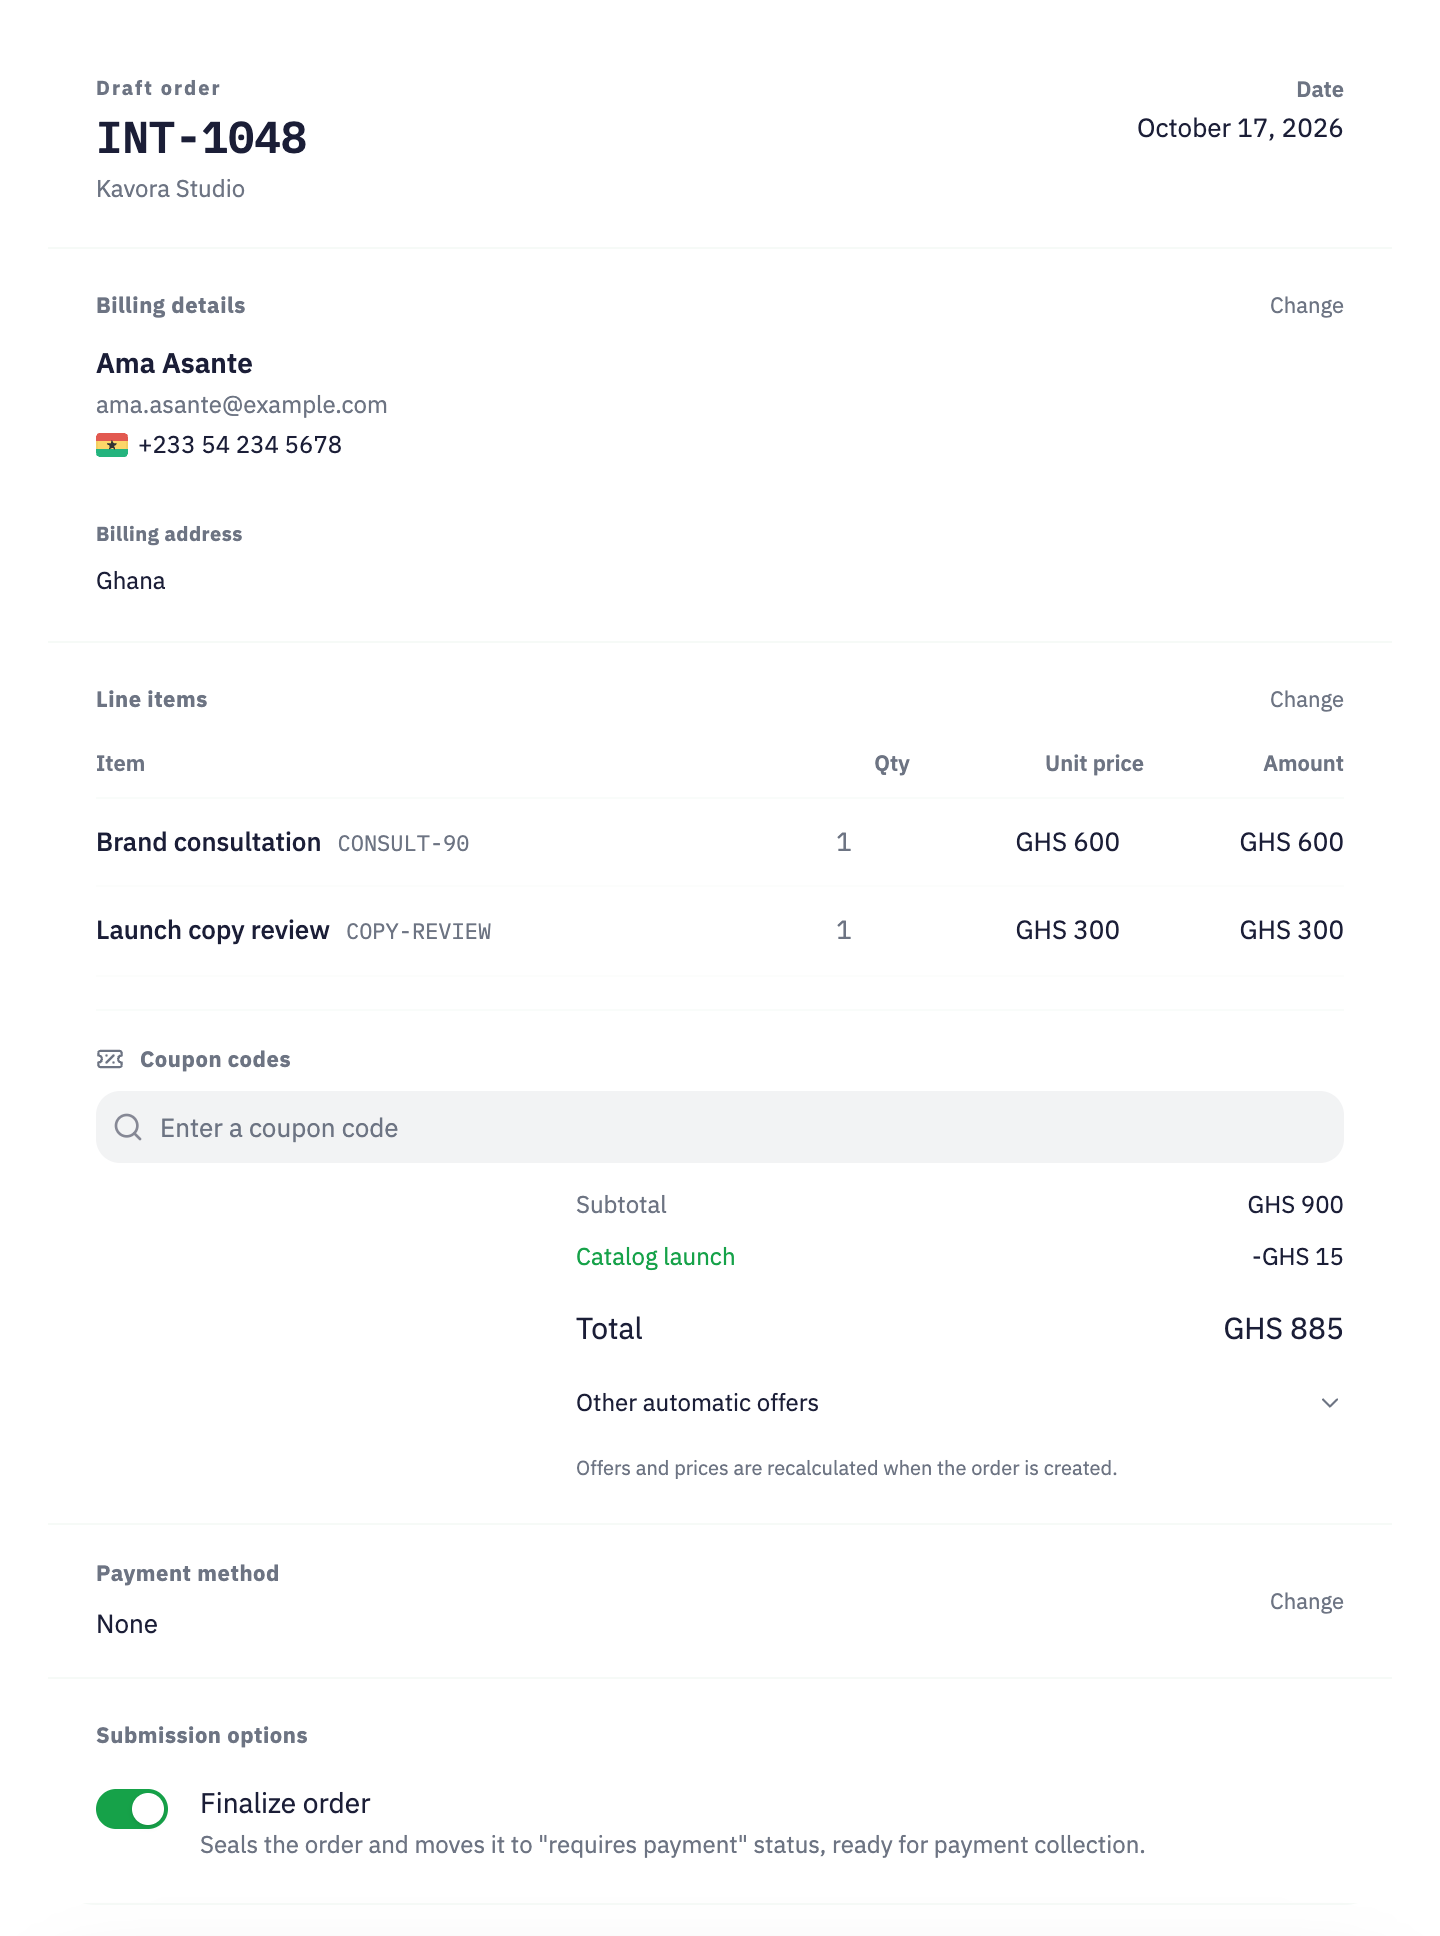The height and width of the screenshot is (1936, 1440).
Task: Change the billing details
Action: [x=1306, y=306]
